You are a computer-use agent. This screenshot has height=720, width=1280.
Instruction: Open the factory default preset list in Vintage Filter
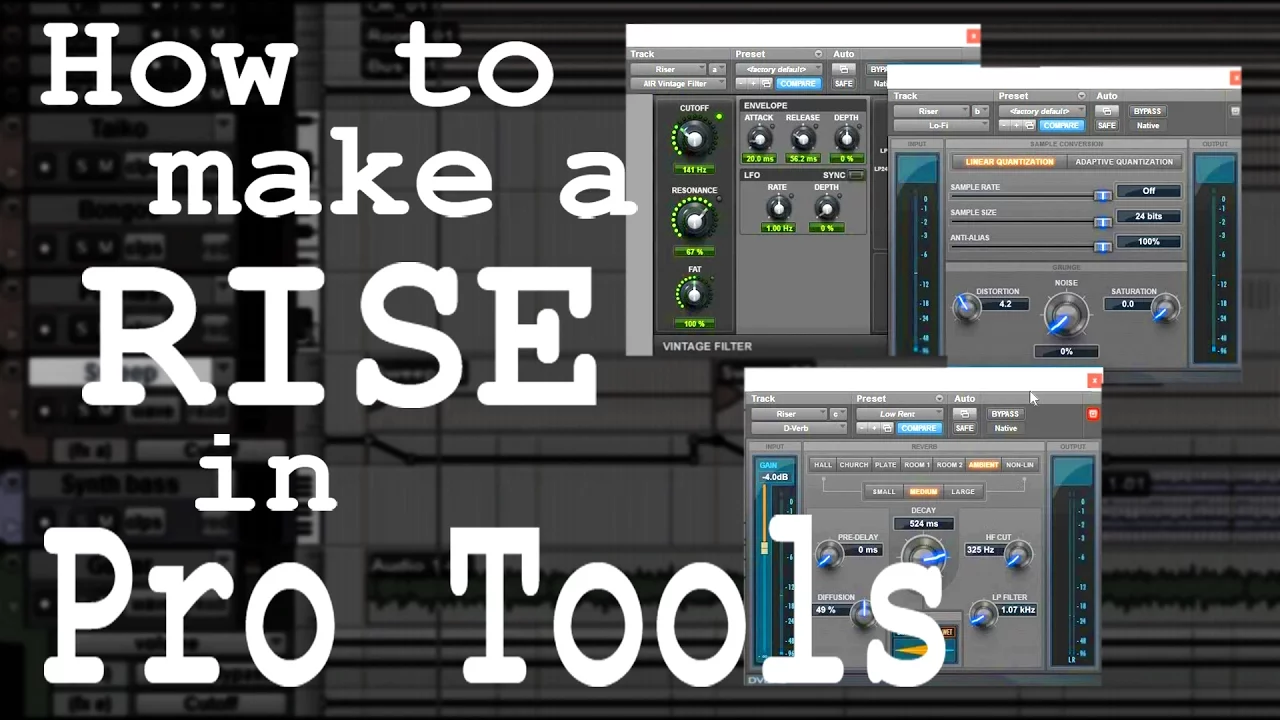point(779,69)
